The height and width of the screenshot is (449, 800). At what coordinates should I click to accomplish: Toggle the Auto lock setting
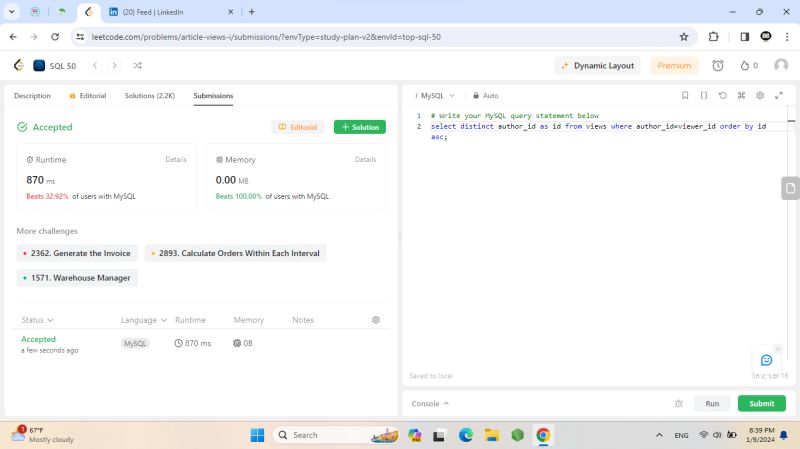pos(485,96)
